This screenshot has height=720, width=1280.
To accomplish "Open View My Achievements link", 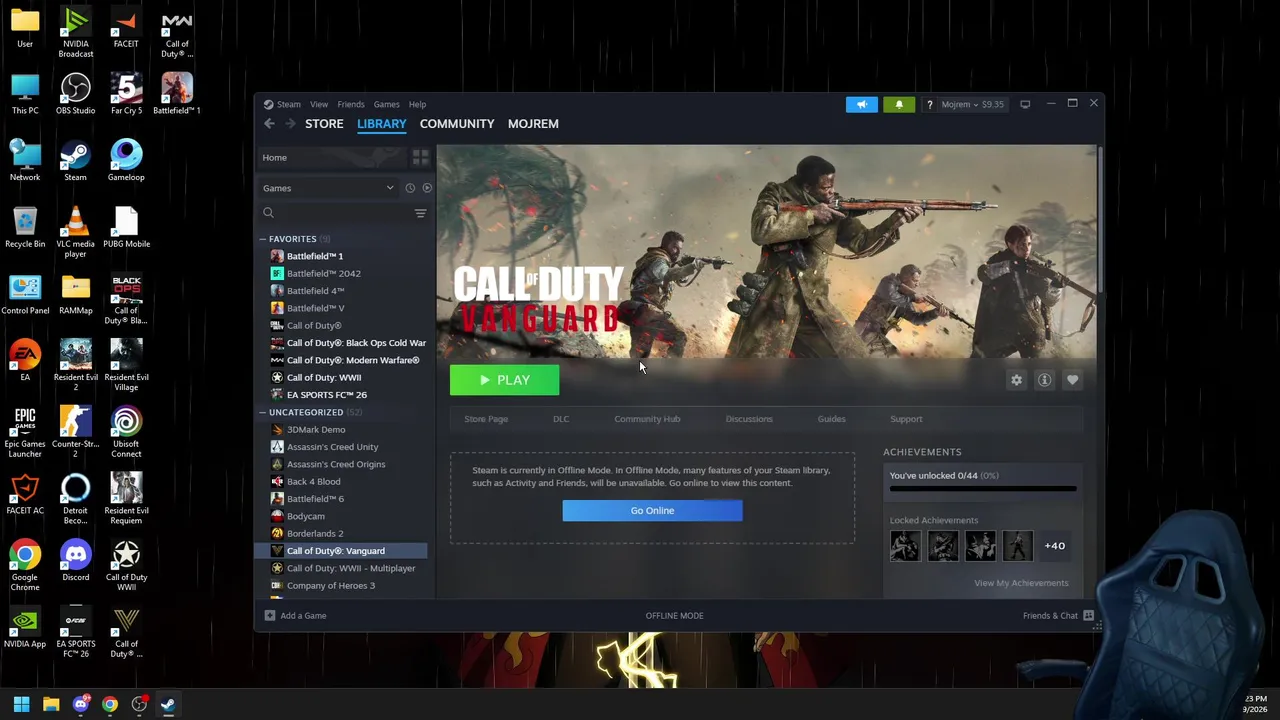I will pos(1021,583).
